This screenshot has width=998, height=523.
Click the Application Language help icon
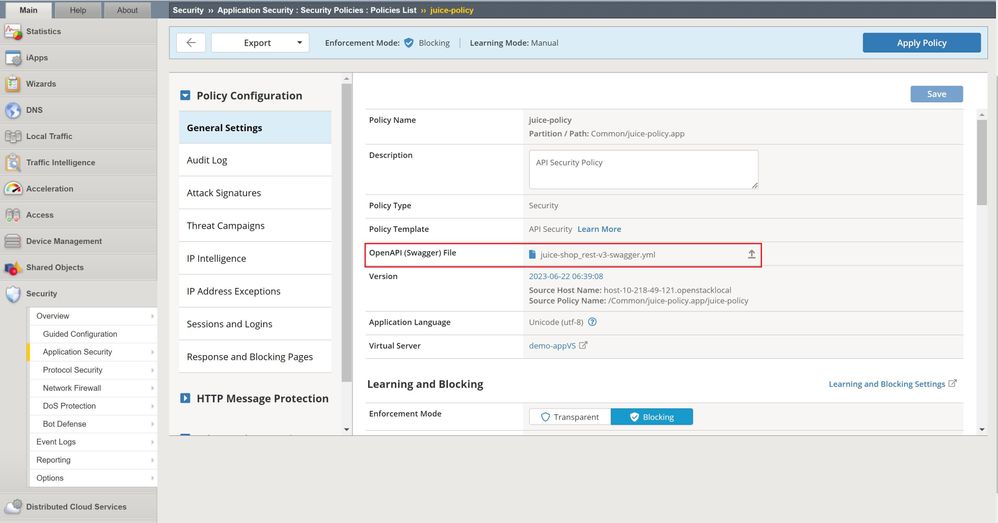pos(593,322)
